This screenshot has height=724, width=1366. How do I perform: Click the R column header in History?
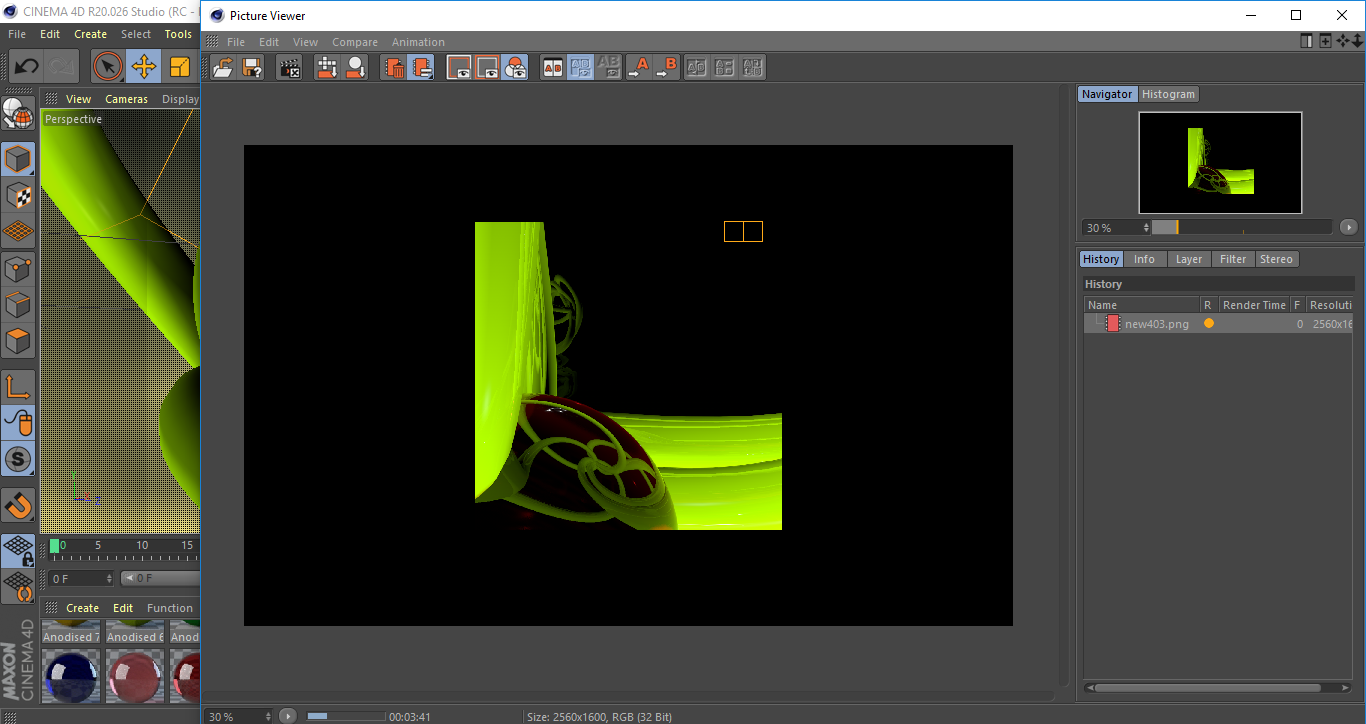1208,305
